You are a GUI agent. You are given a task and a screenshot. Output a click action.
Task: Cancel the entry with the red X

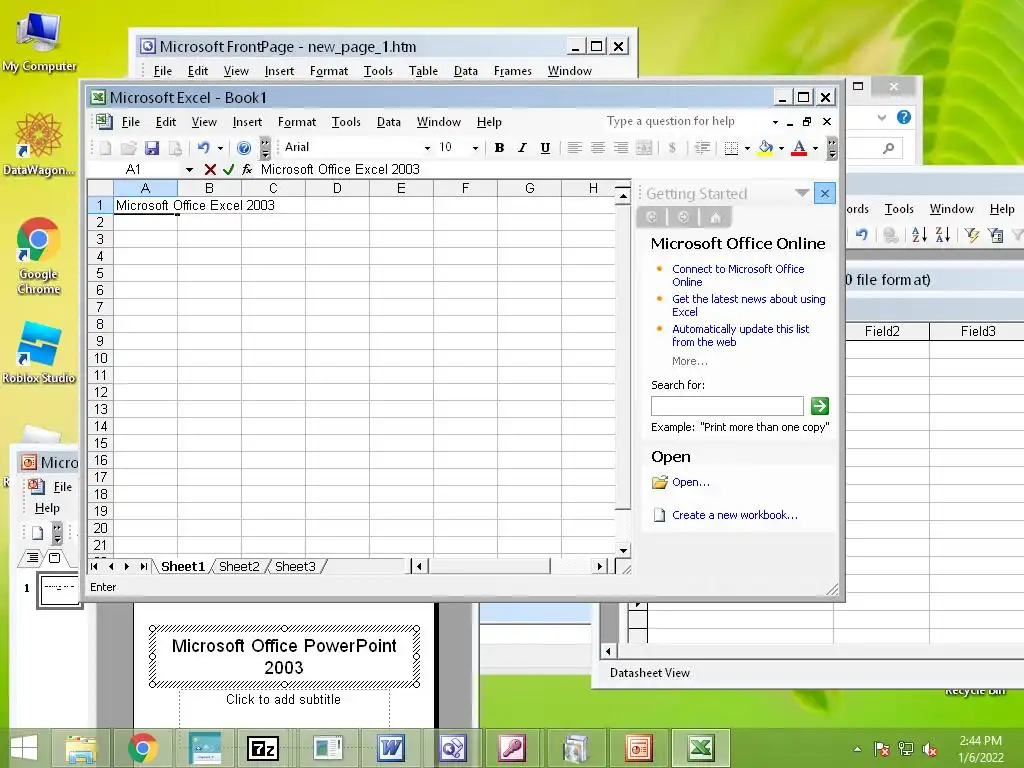pos(210,170)
